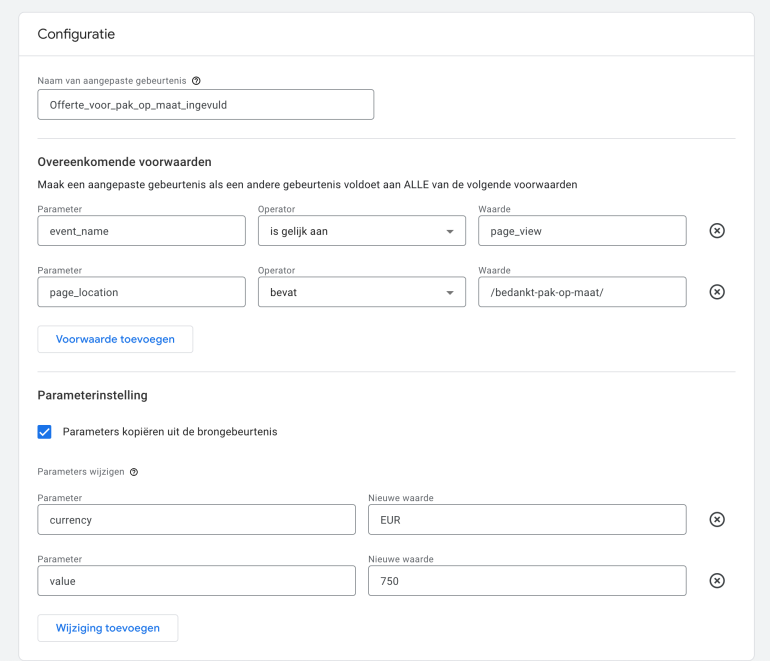This screenshot has height=661, width=770.
Task: Edit the /bedankt-pak-op-maat/ value field
Action: [582, 292]
